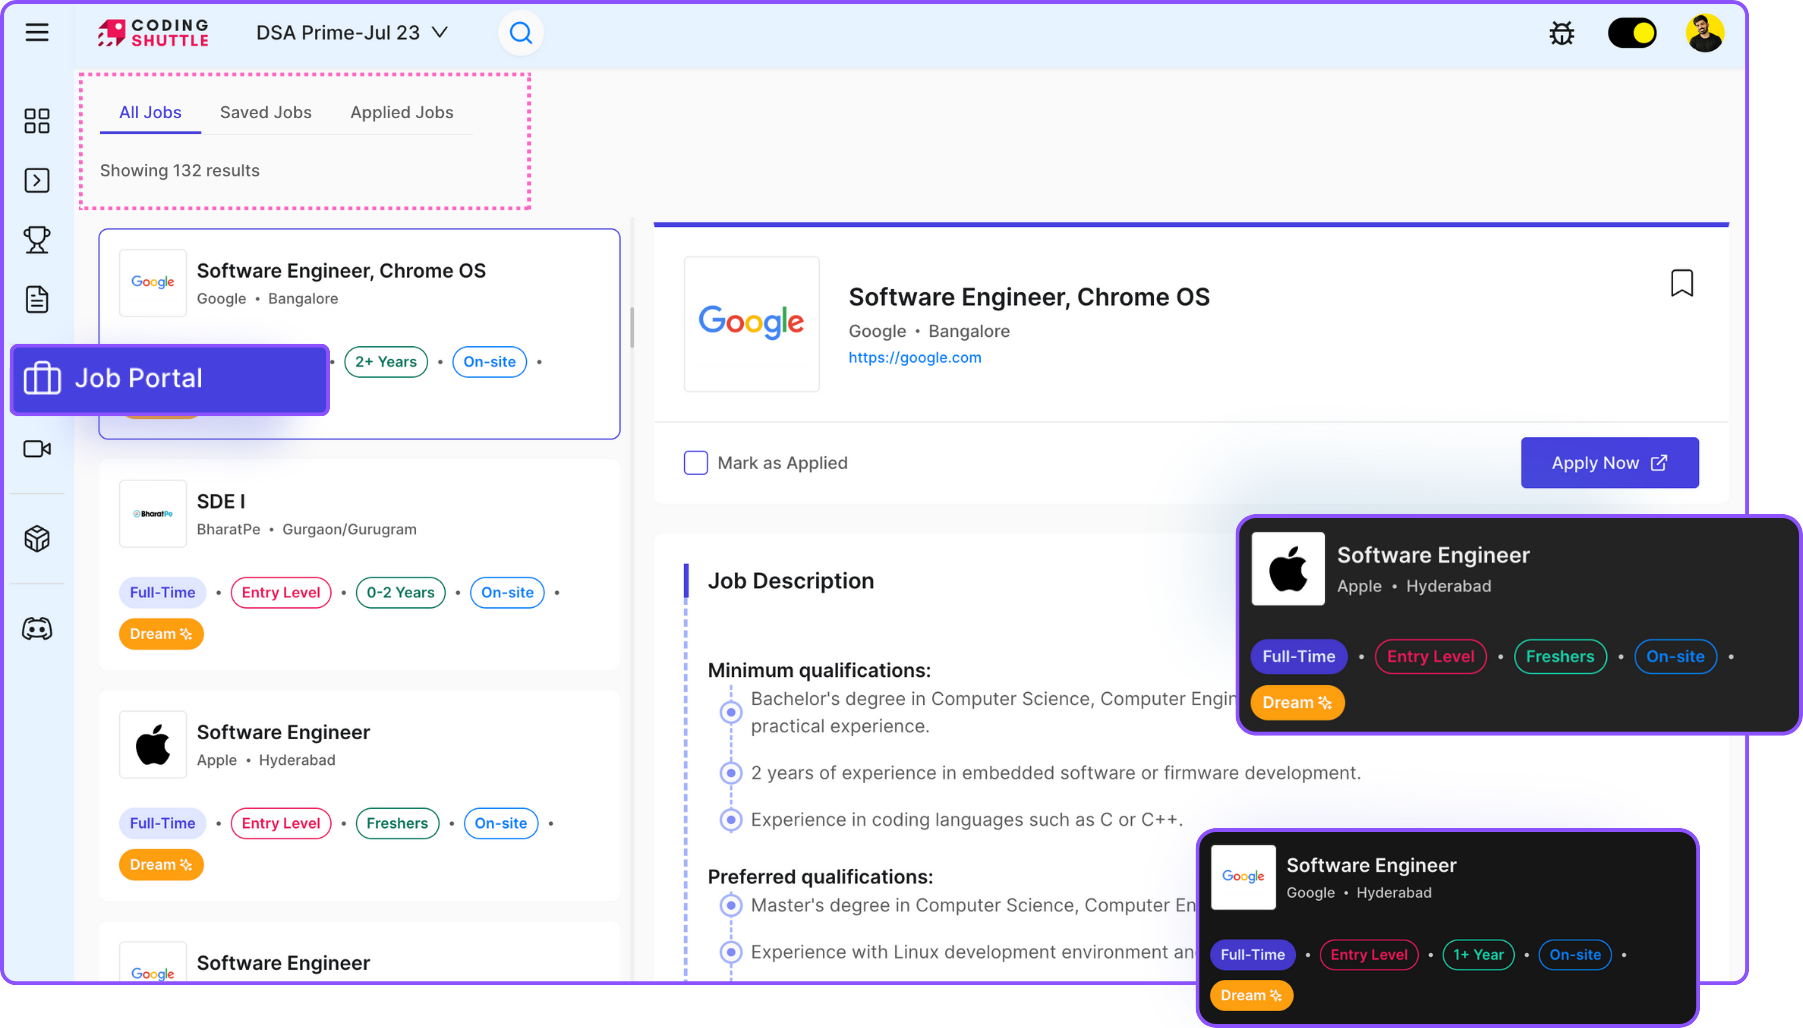The height and width of the screenshot is (1028, 1803).
Task: Open the Job Portal briefcase icon
Action: point(42,378)
